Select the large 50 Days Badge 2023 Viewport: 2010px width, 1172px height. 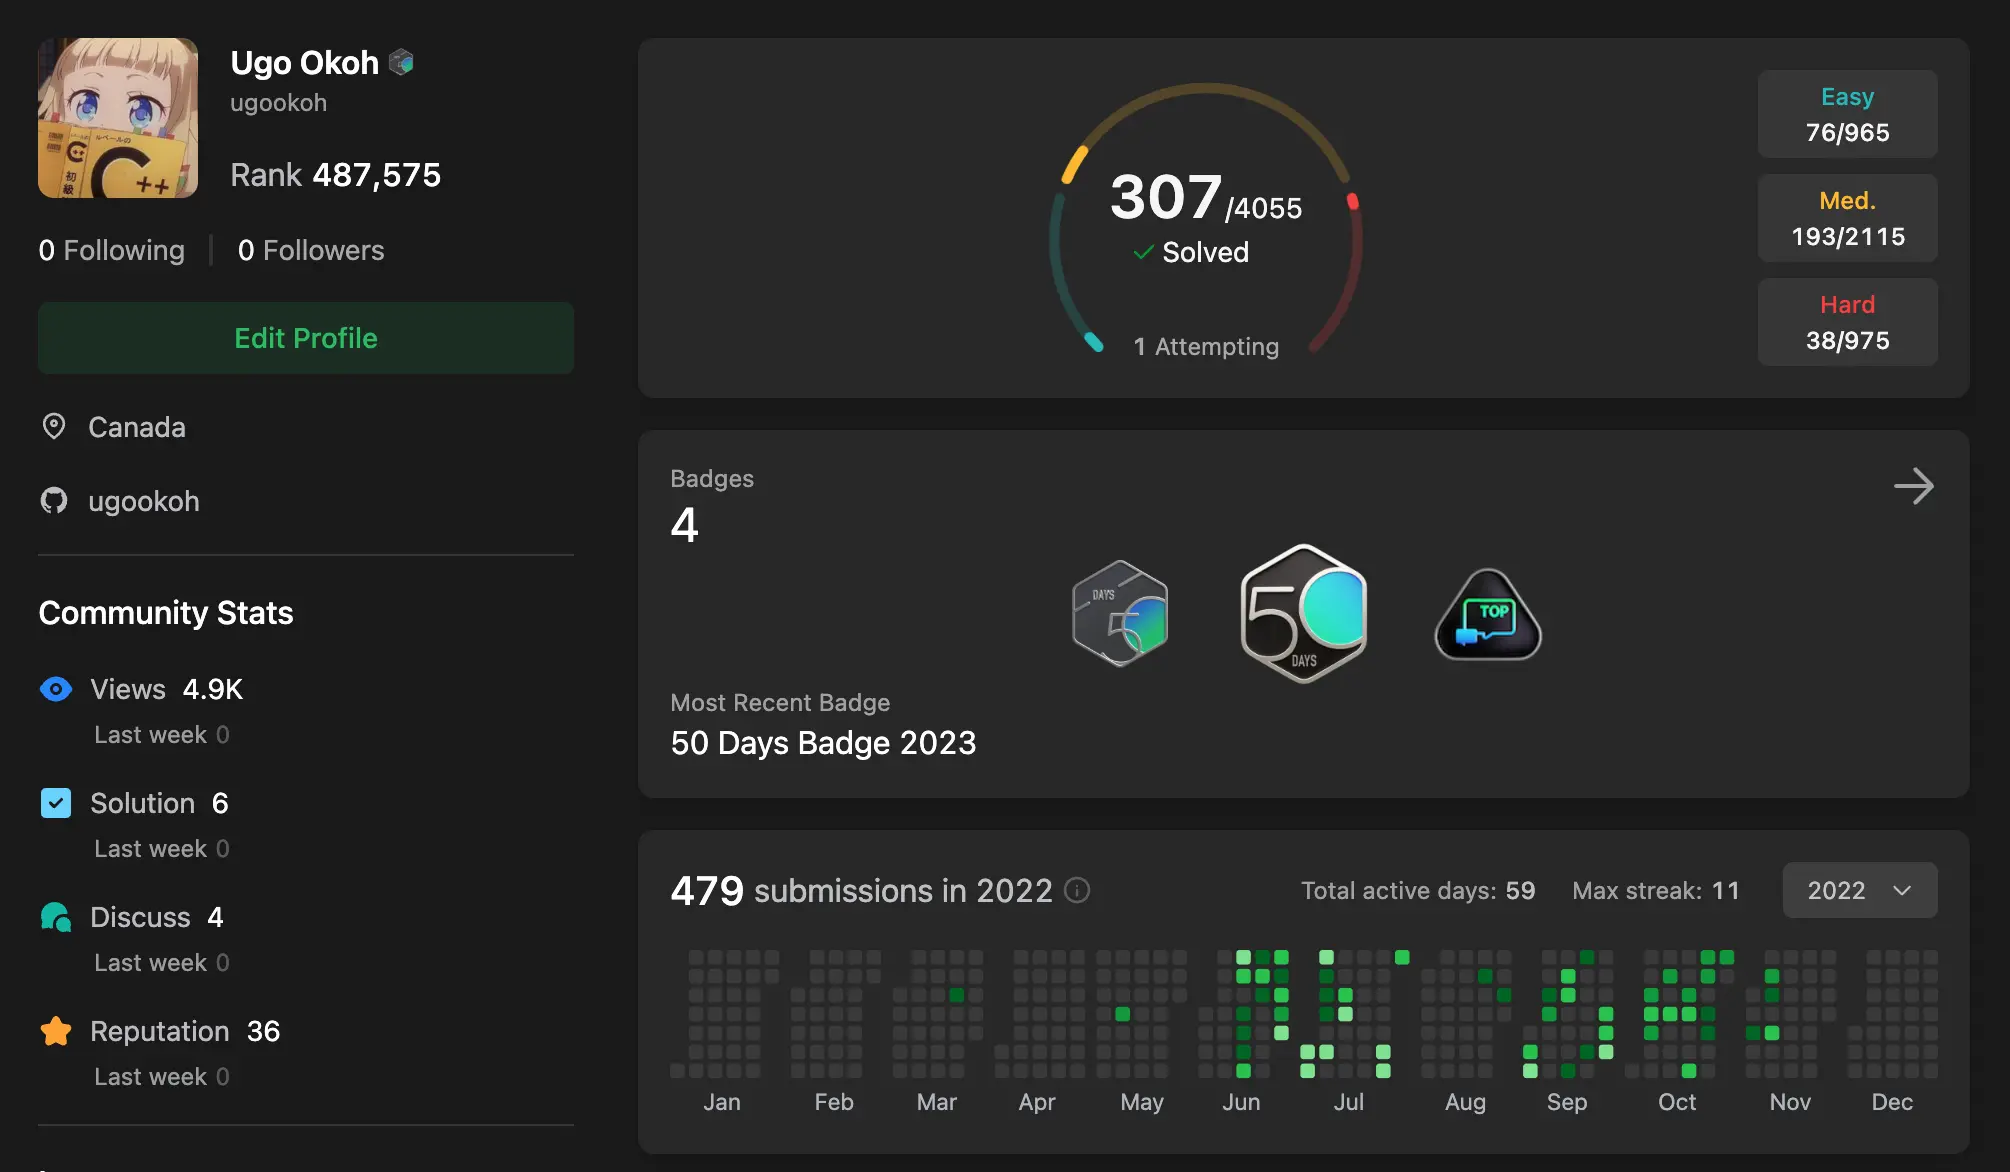tap(1303, 613)
